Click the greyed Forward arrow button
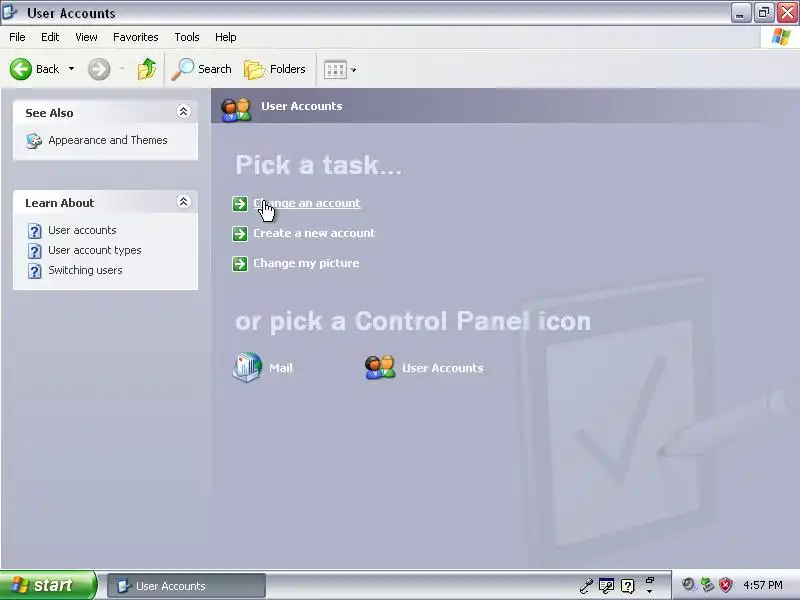This screenshot has height=600, width=800. point(99,69)
